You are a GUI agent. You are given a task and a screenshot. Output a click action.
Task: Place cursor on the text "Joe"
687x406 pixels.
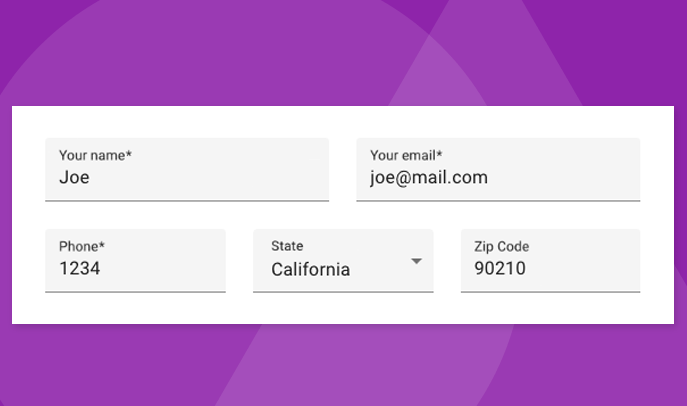point(75,178)
